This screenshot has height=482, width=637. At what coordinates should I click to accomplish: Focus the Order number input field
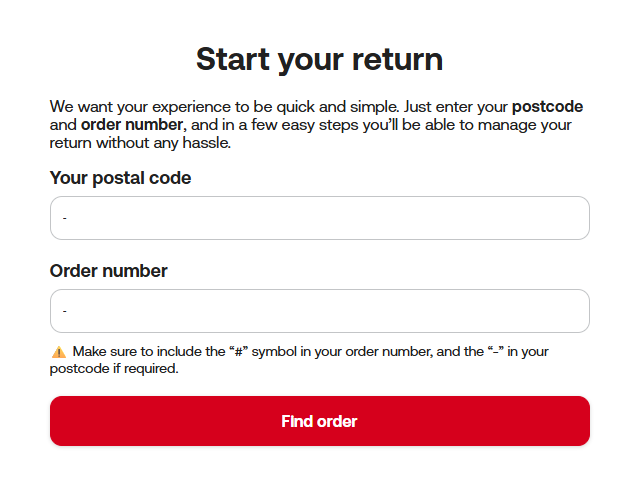point(319,311)
